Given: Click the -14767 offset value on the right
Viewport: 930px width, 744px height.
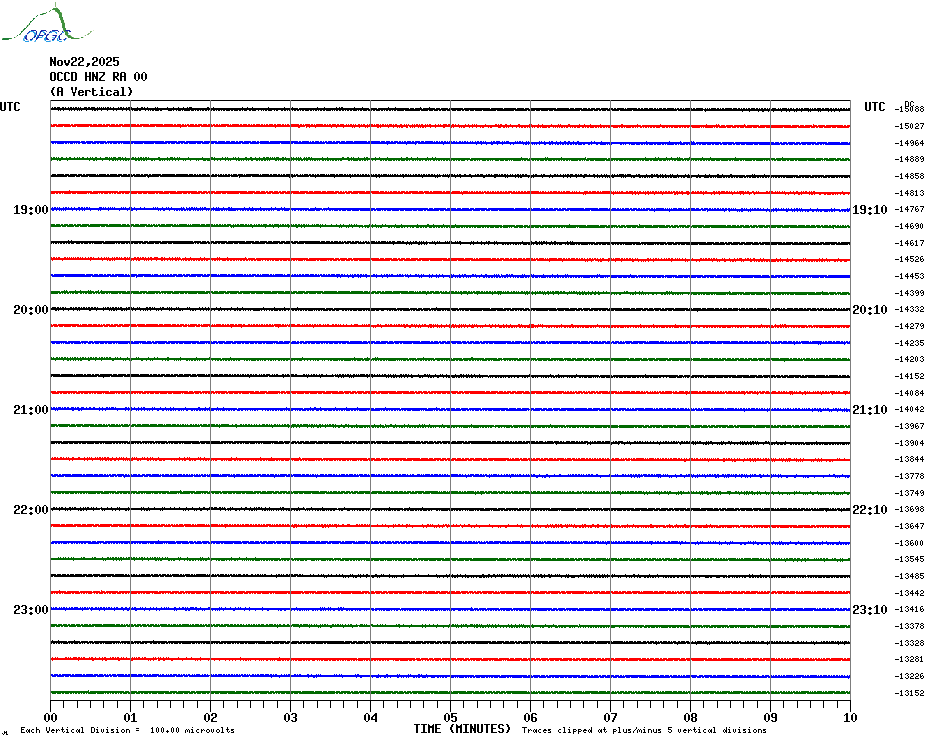Looking at the screenshot, I should coord(910,210).
